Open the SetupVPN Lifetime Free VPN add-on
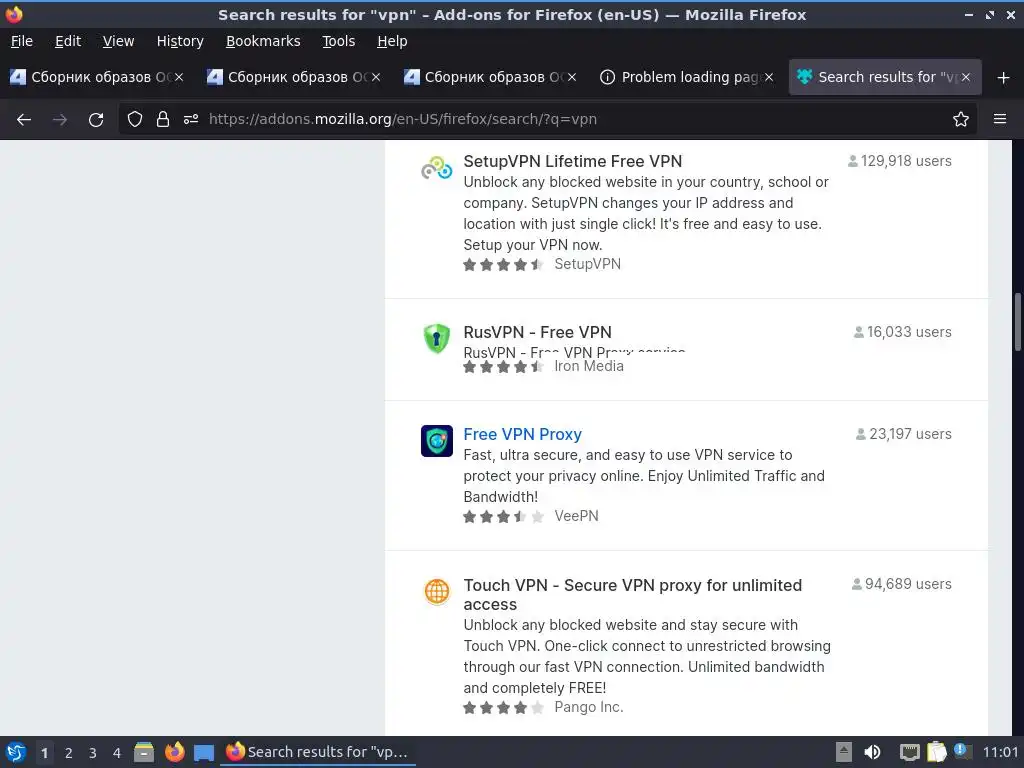 click(572, 161)
